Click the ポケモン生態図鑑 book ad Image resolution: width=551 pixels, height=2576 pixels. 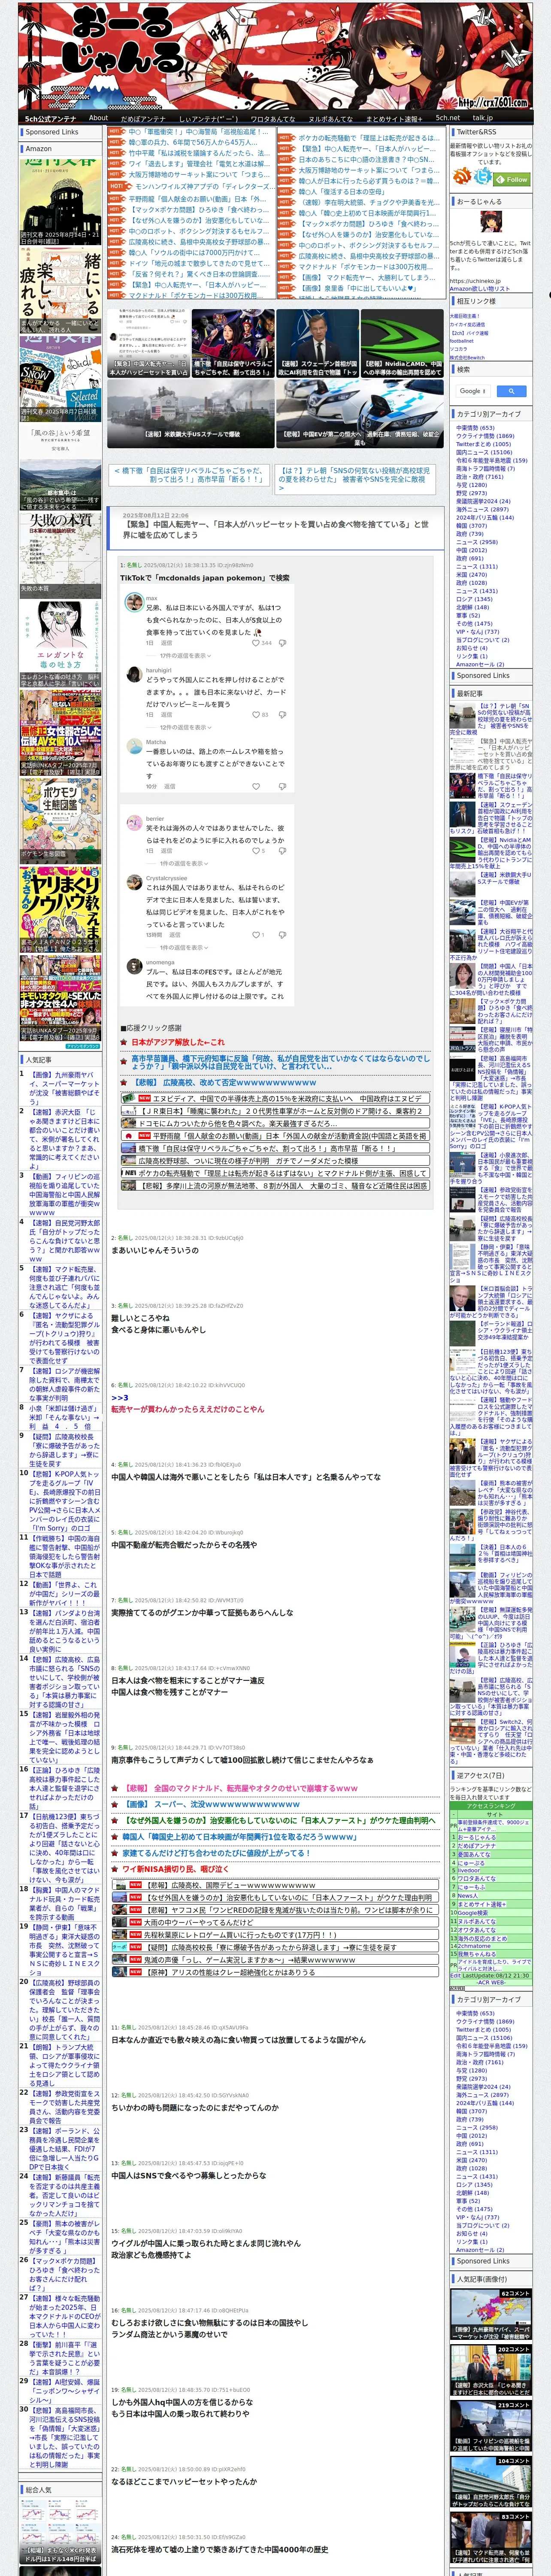(60, 820)
